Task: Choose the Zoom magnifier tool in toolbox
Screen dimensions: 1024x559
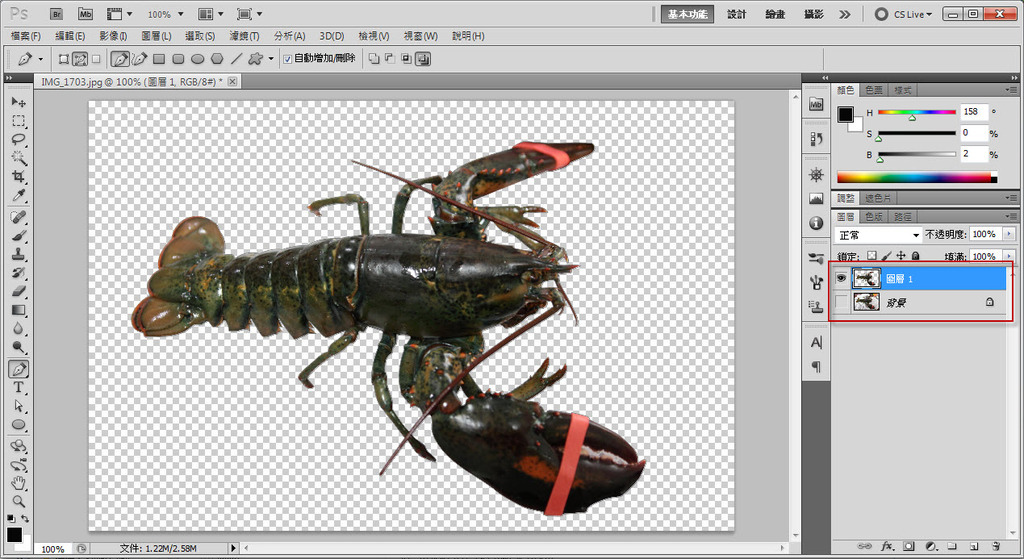Action: point(18,500)
